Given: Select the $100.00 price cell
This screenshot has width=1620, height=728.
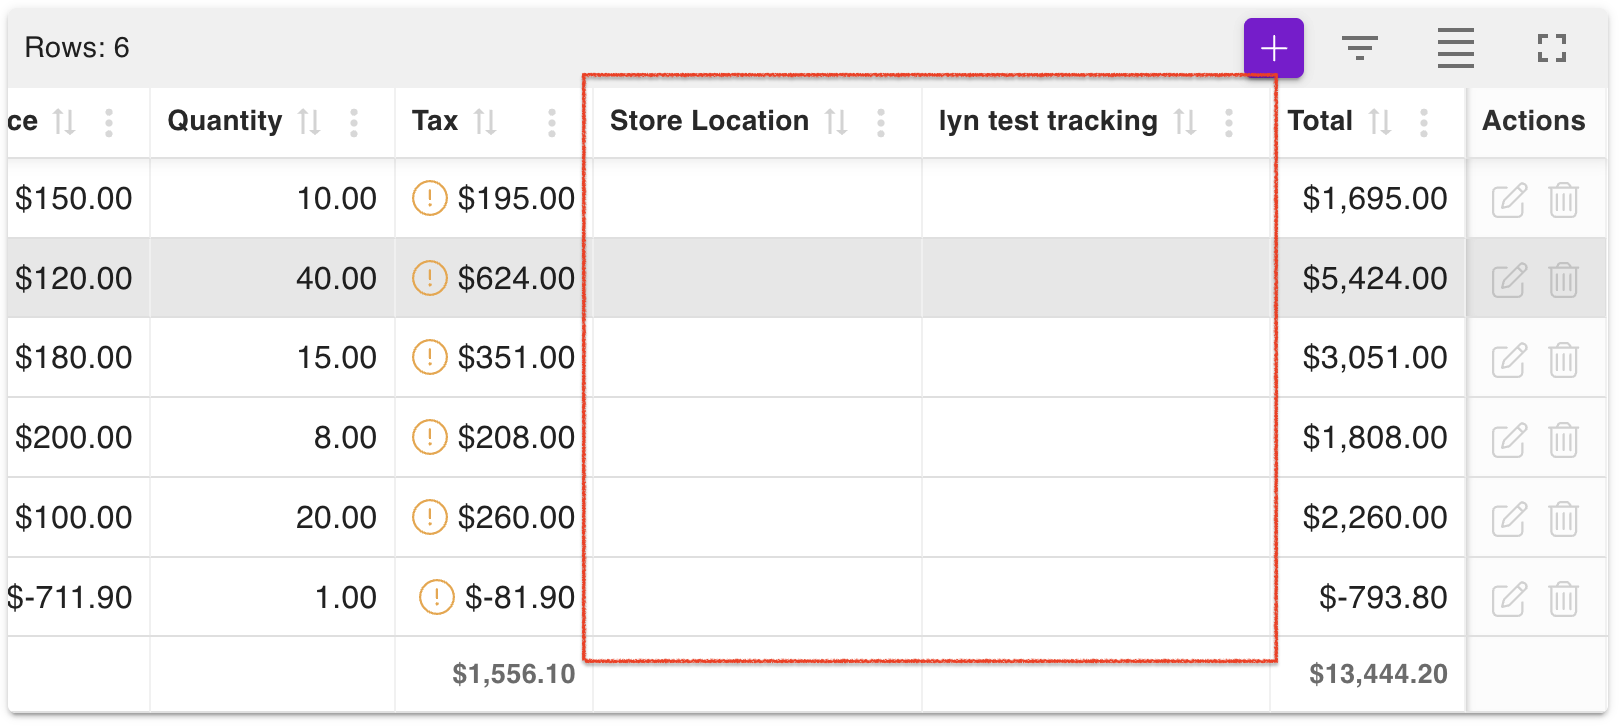Looking at the screenshot, I should [x=78, y=517].
